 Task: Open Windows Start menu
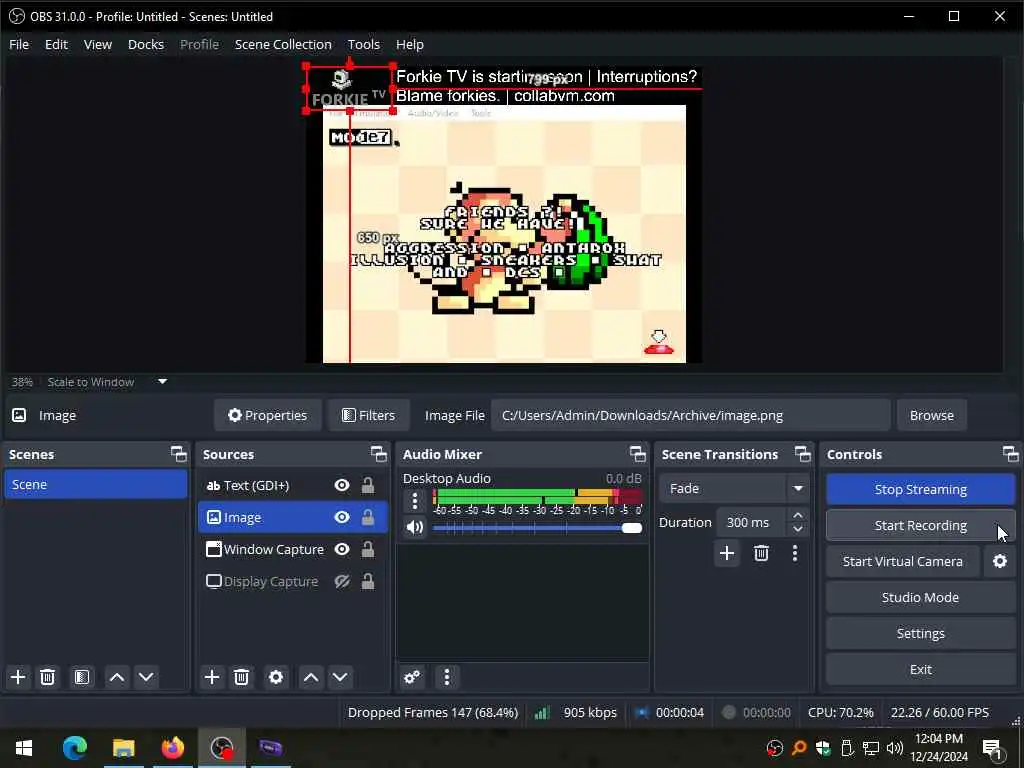pos(24,748)
